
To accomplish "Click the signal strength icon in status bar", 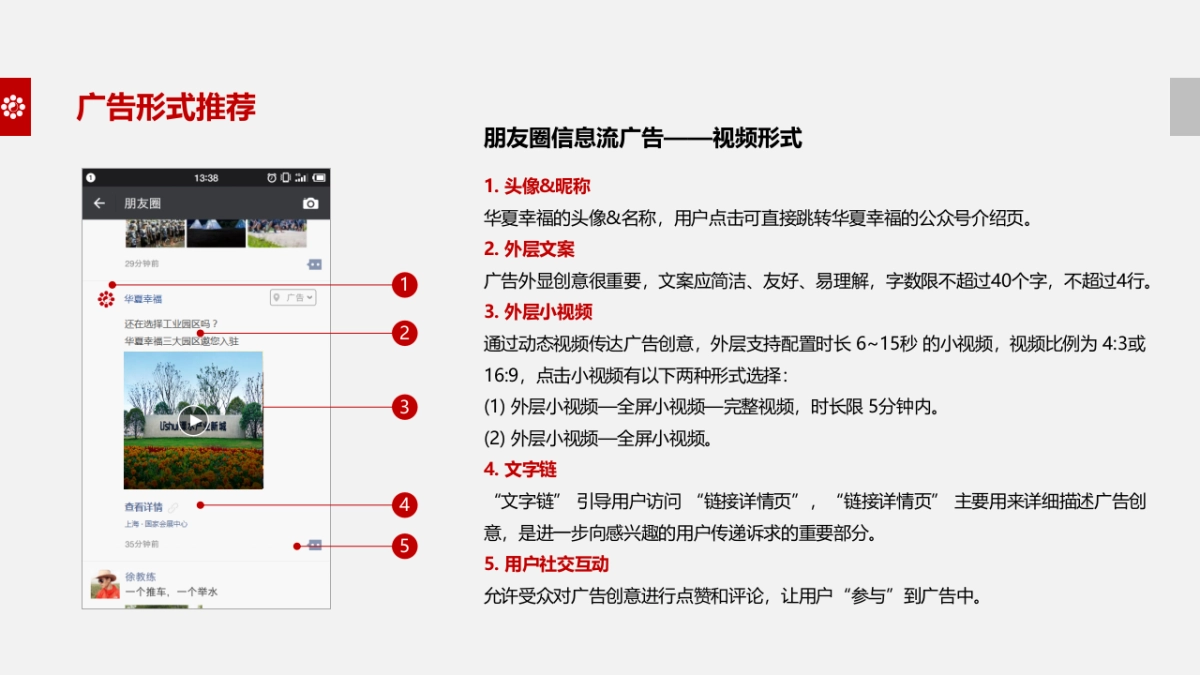I will (x=300, y=178).
